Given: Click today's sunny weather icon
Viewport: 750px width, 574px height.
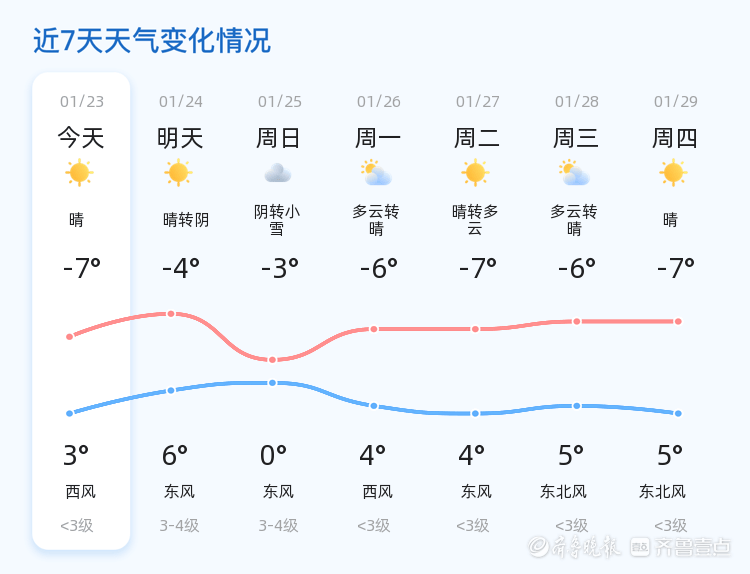Looking at the screenshot, I should 79,173.
